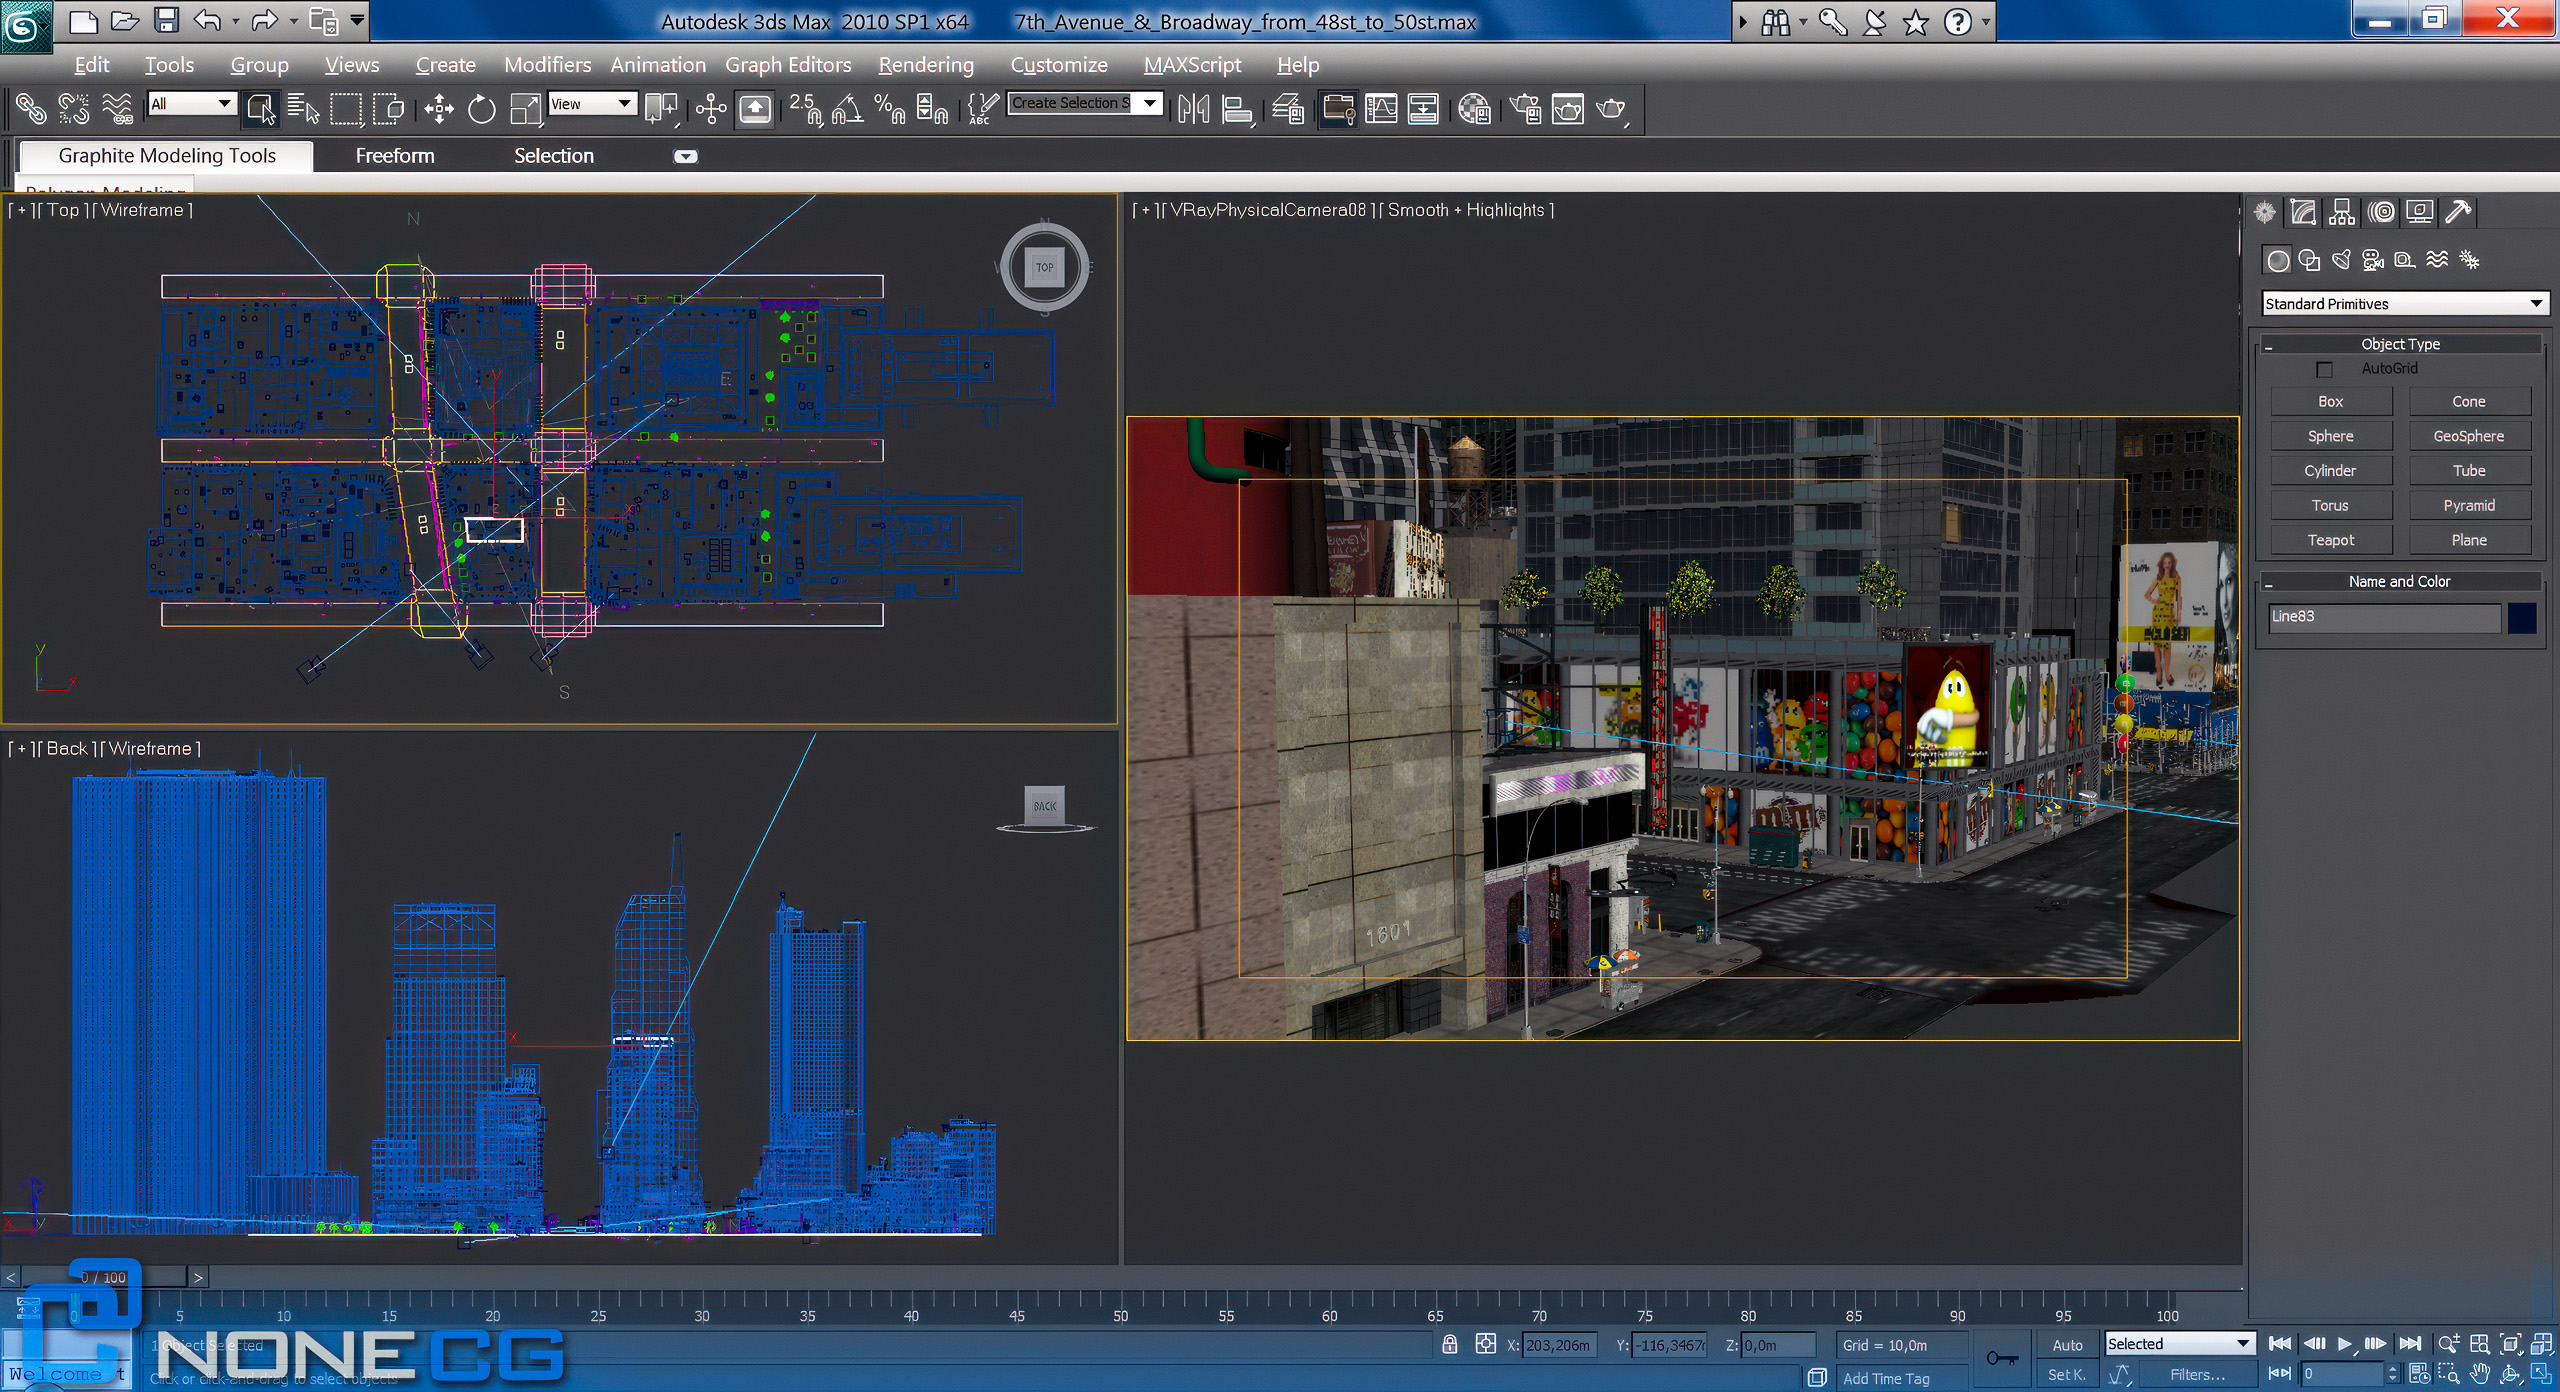Toggle Keyboard Shortcut Override button

click(755, 108)
